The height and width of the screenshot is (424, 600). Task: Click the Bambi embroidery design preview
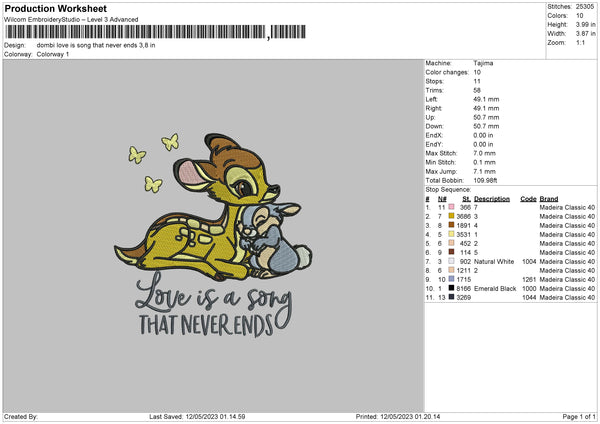coord(213,235)
